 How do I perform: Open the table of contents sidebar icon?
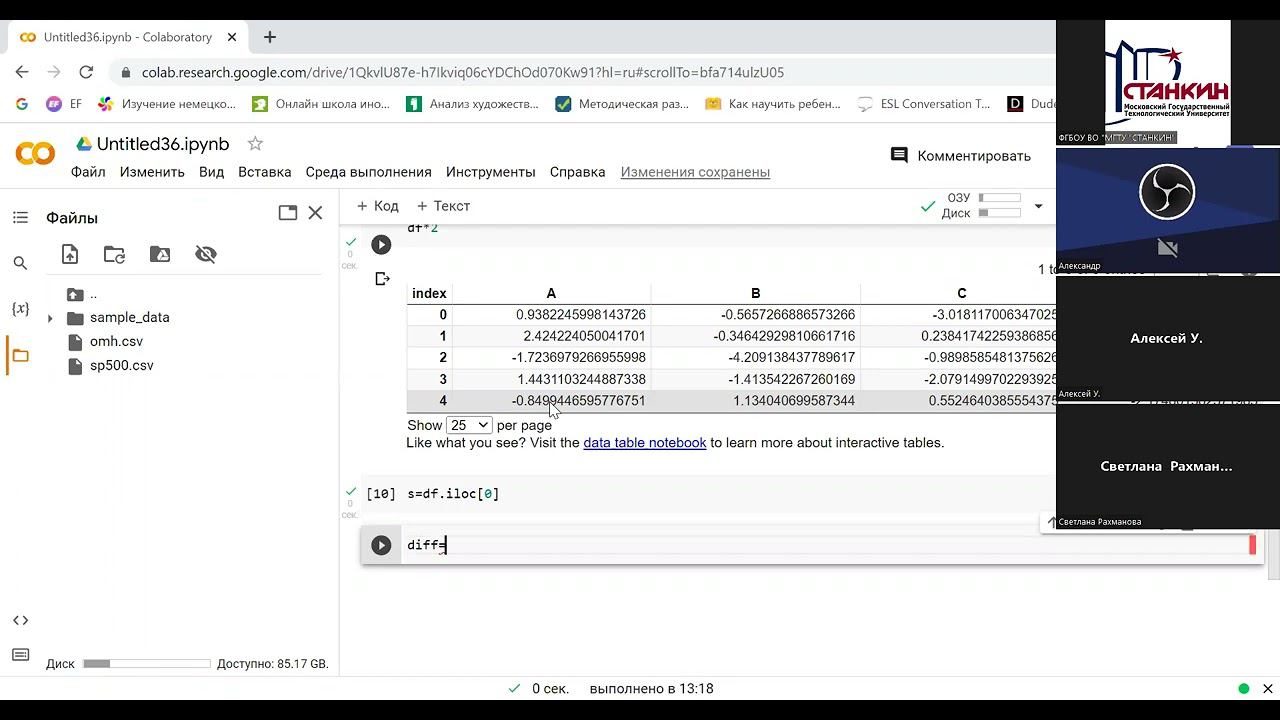pyautogui.click(x=20, y=217)
